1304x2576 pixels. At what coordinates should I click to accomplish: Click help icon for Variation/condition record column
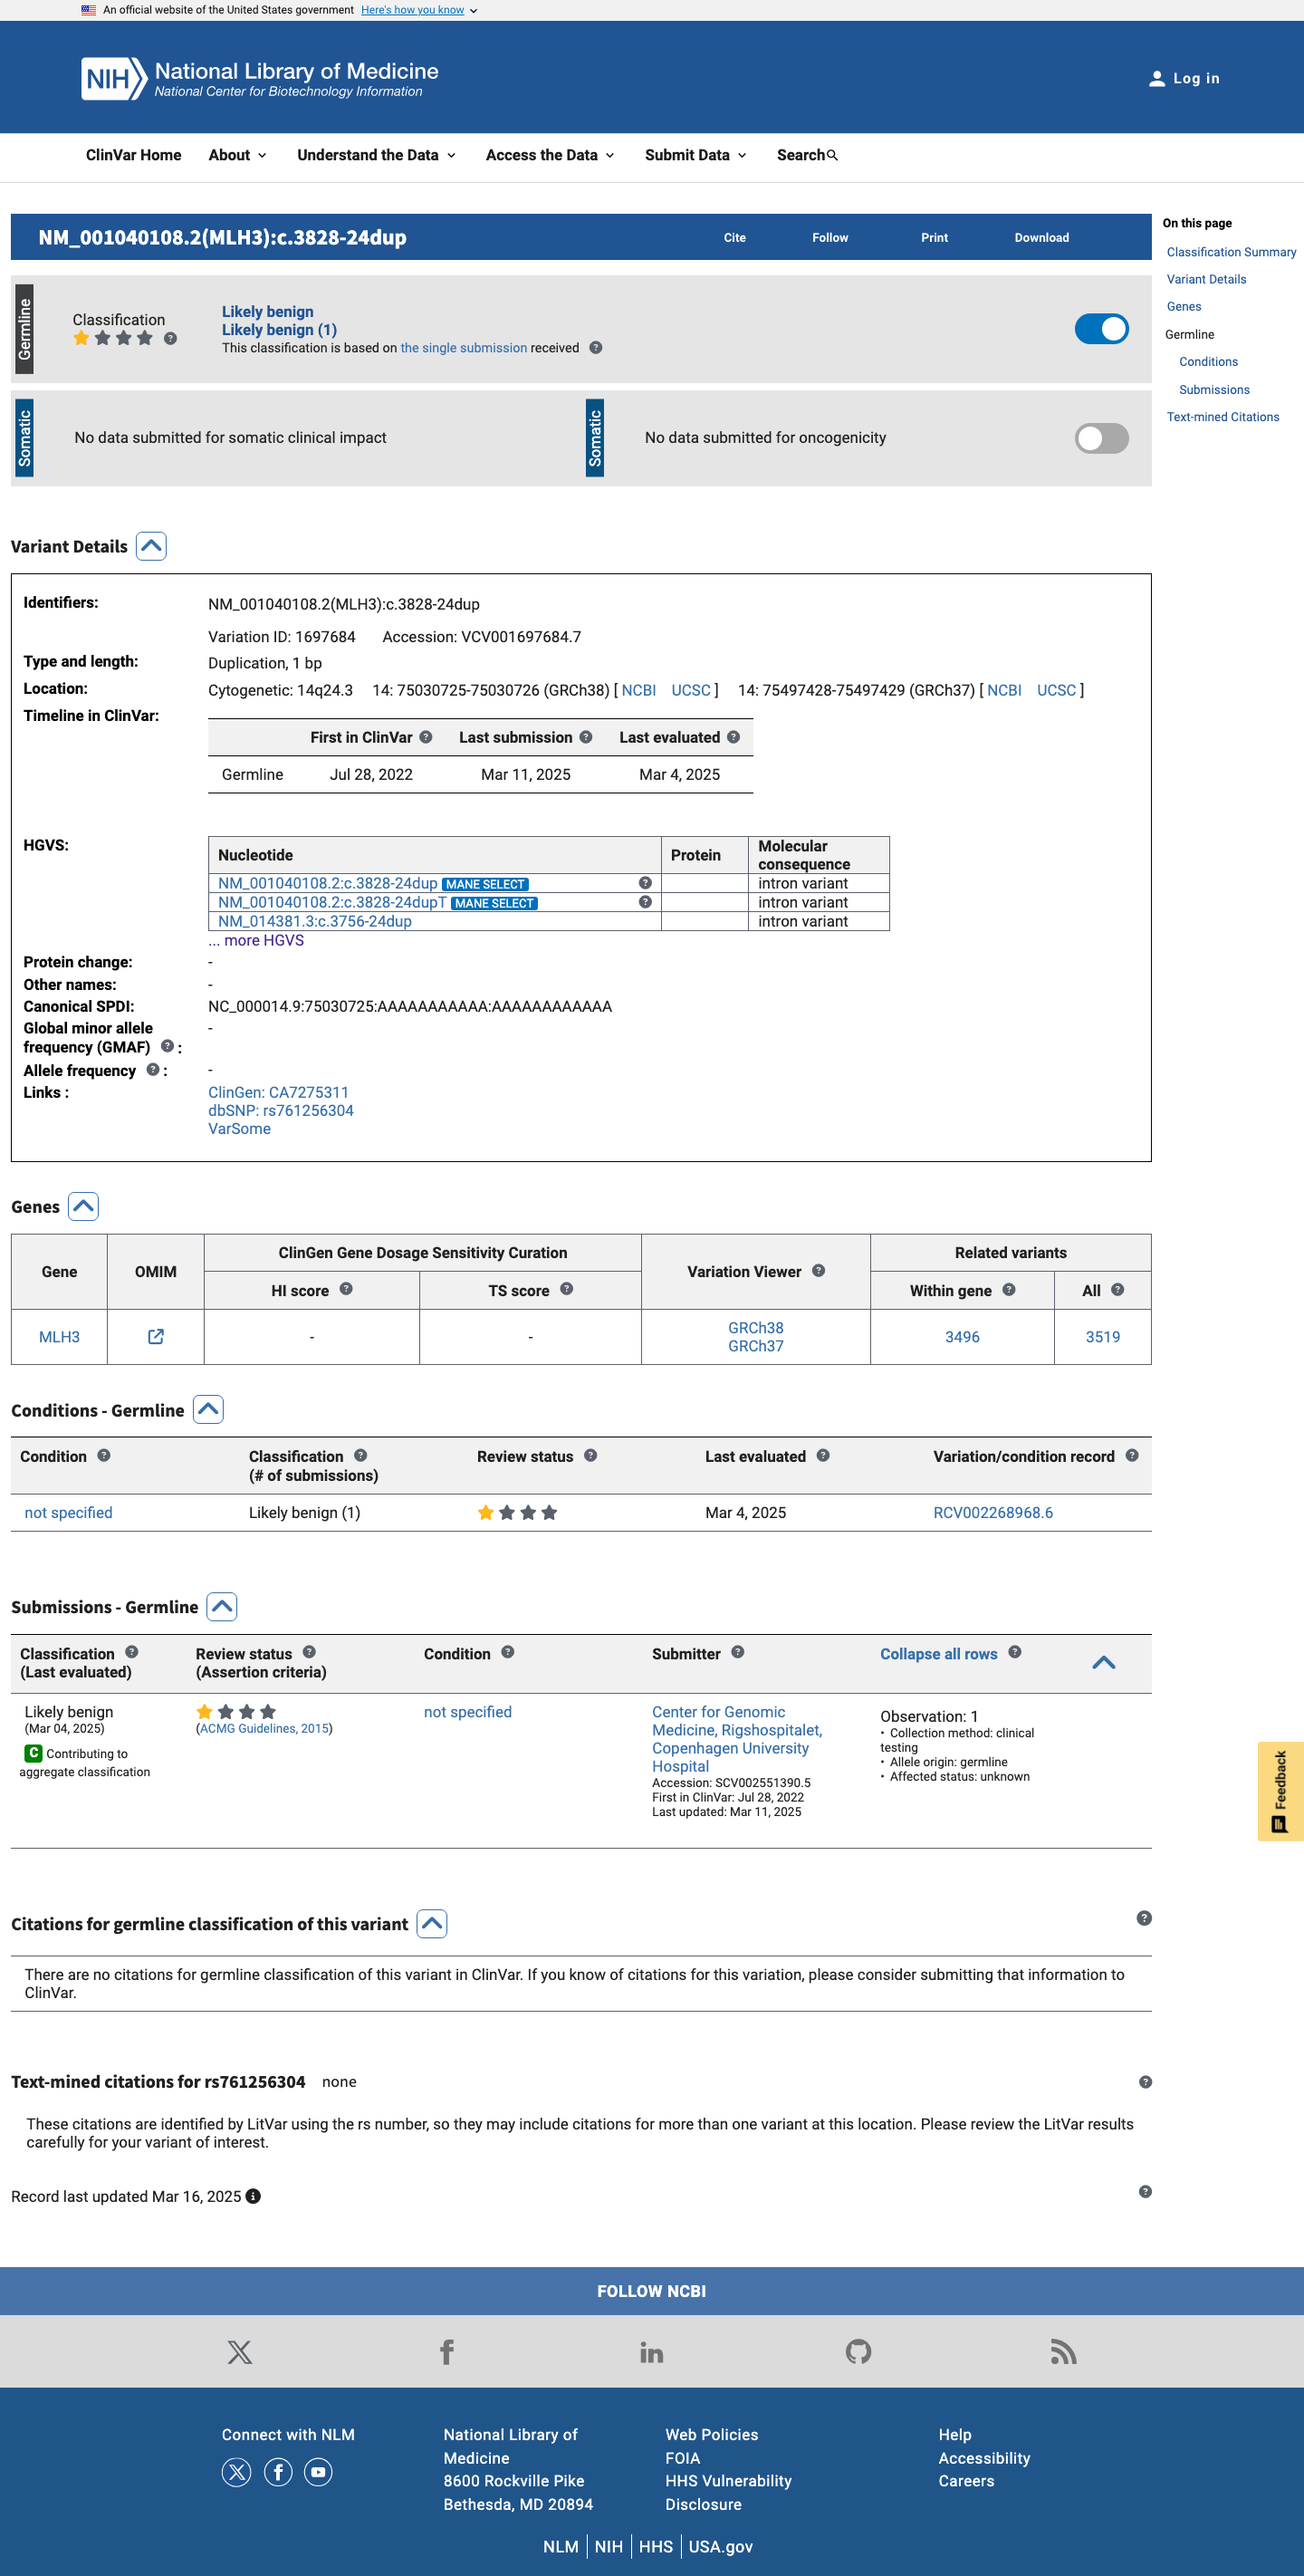click(1132, 1456)
